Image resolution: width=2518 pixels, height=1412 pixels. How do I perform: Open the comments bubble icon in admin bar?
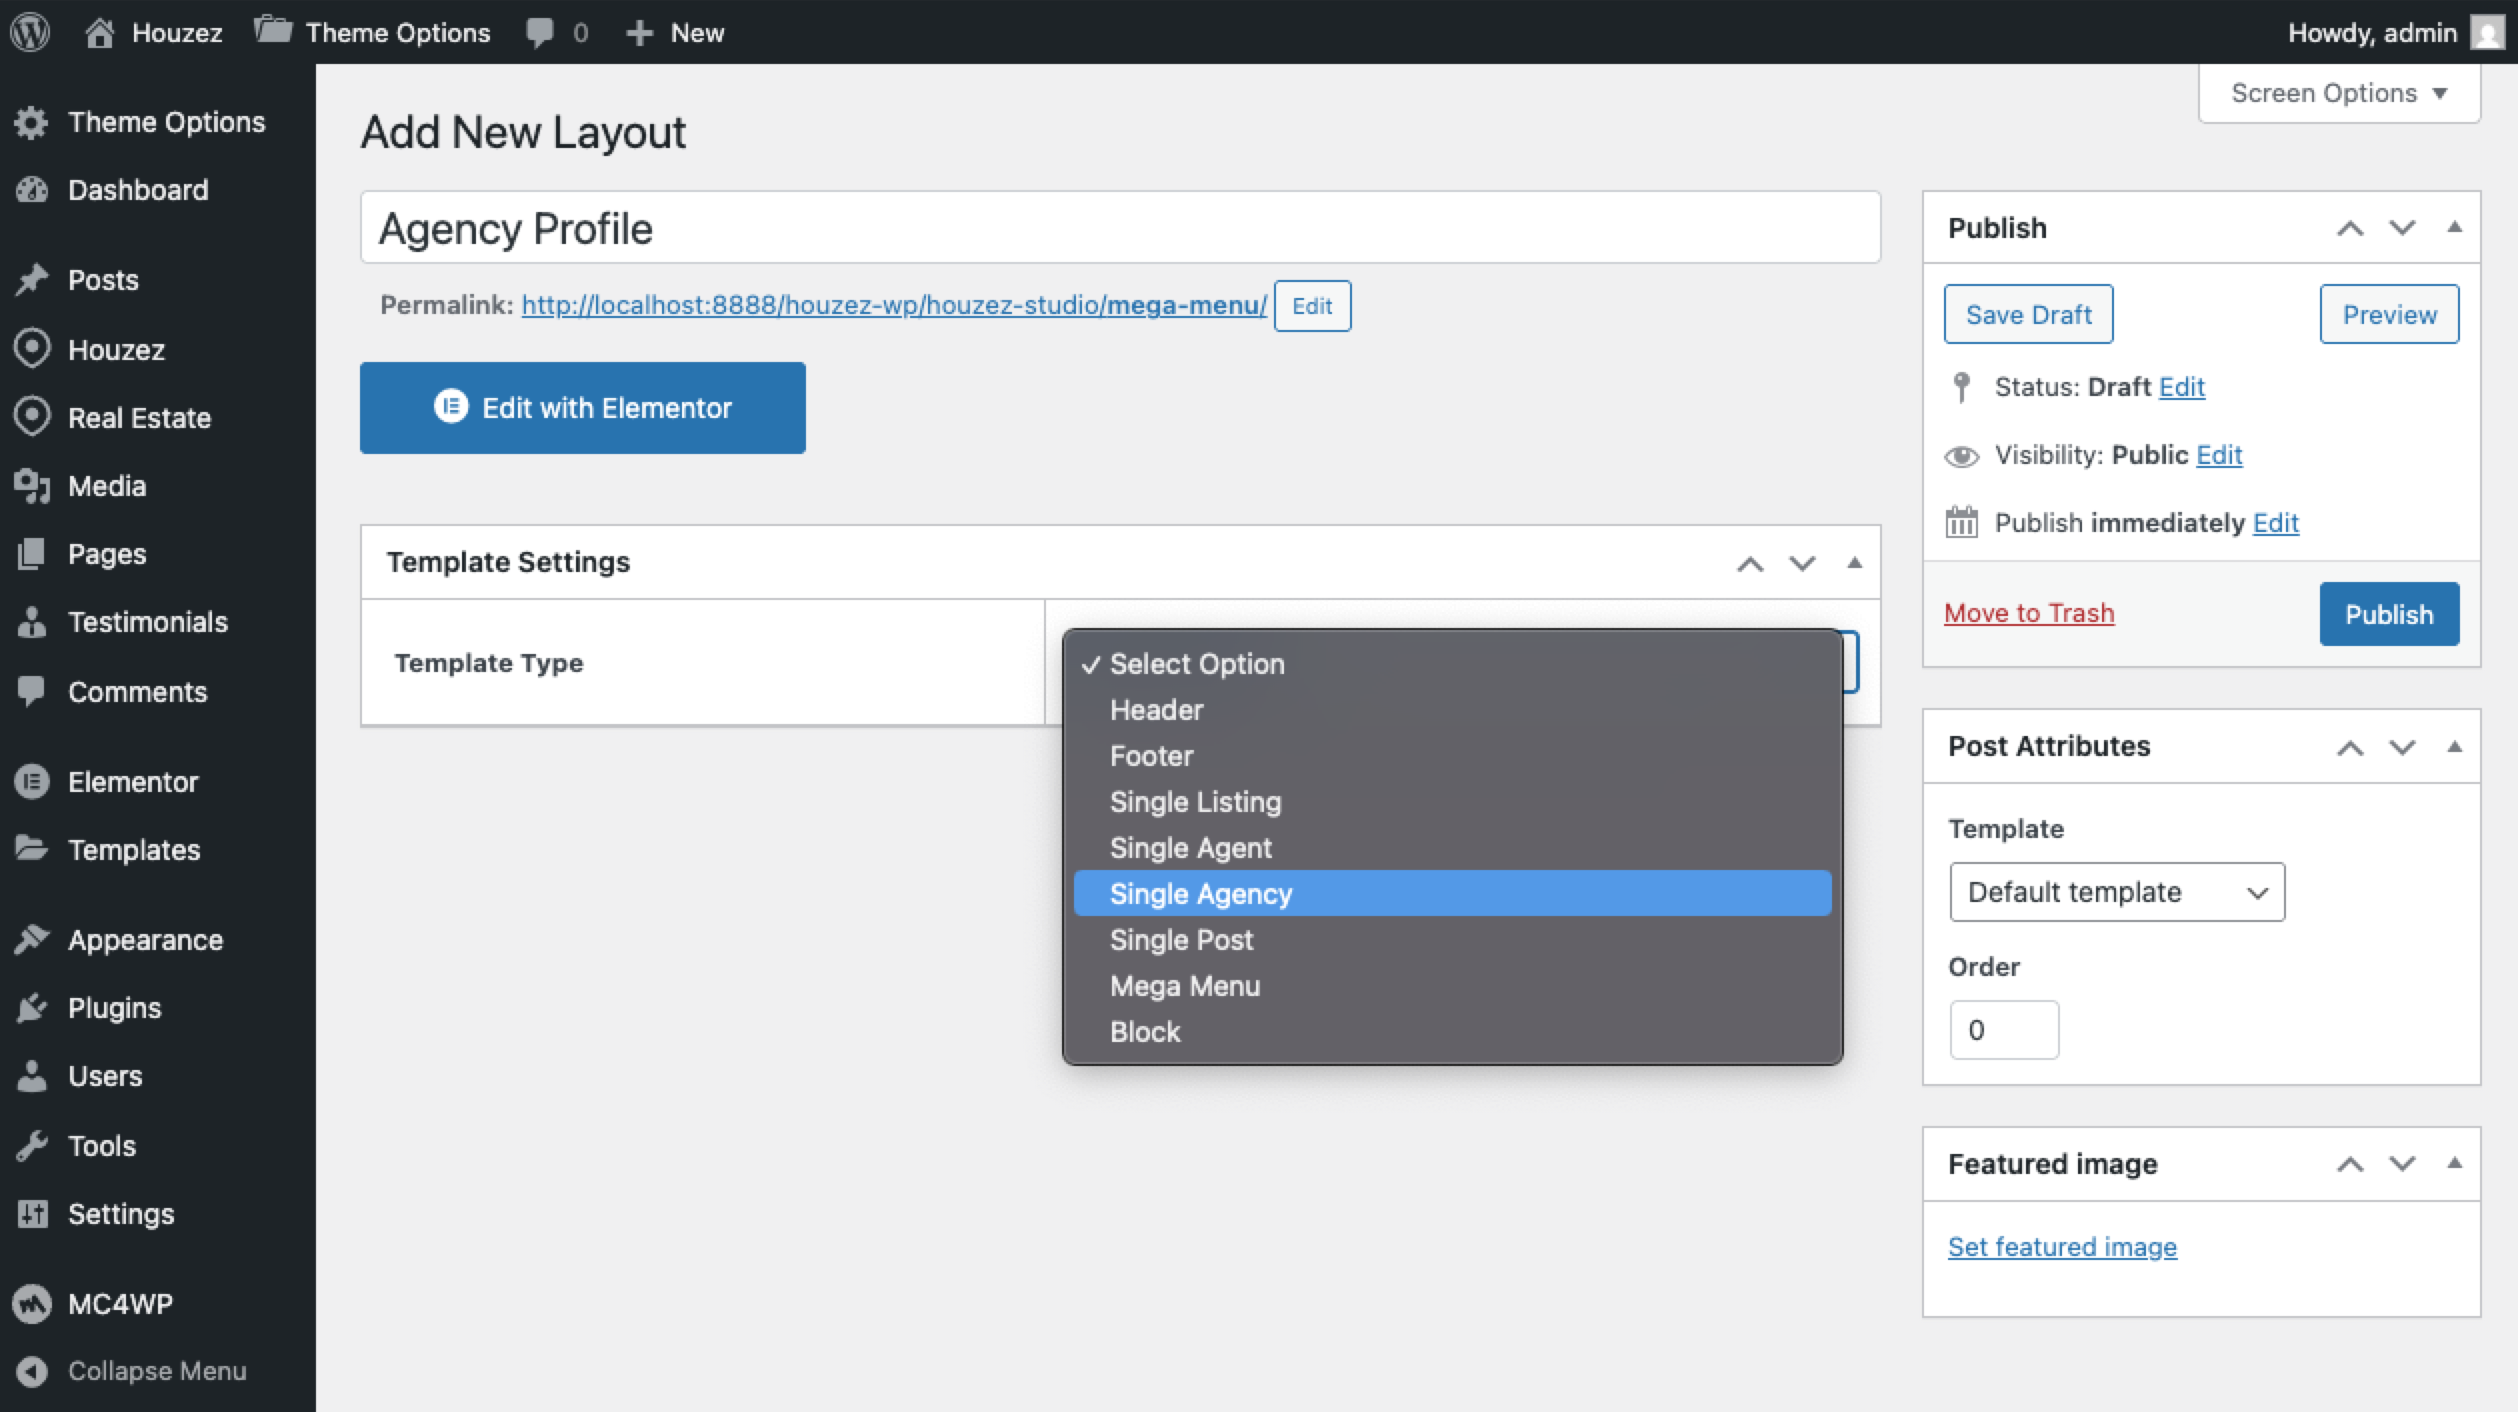click(540, 33)
